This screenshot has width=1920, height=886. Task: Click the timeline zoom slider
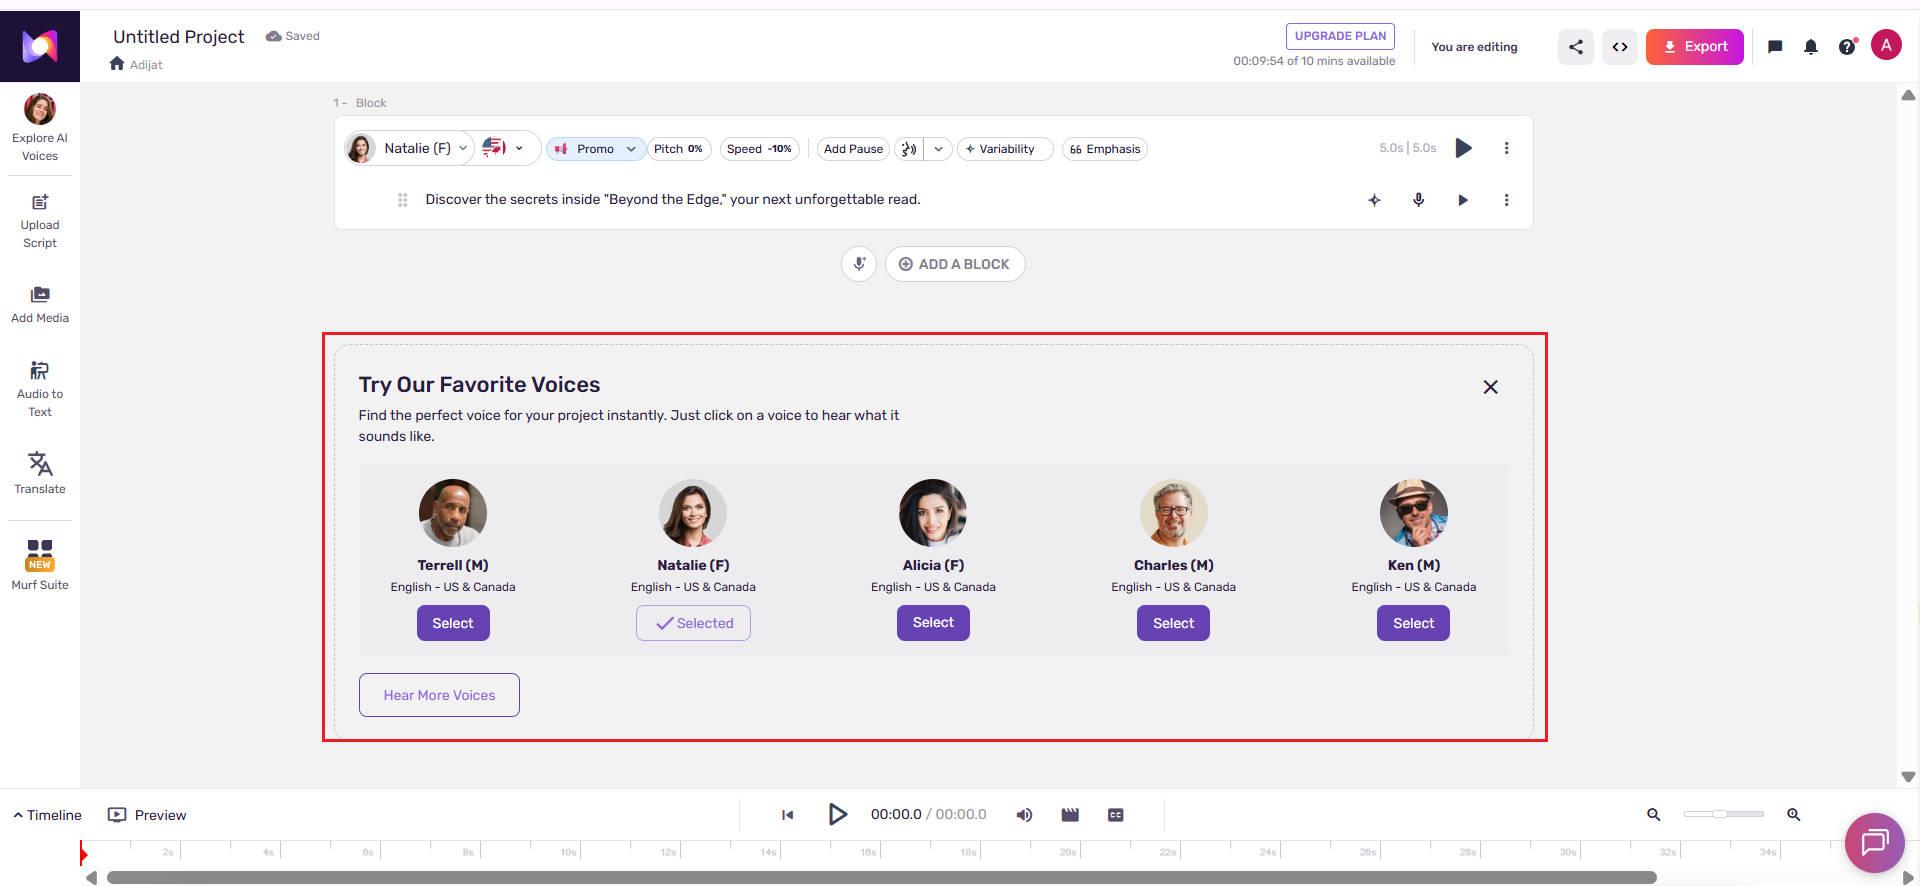coord(1723,814)
